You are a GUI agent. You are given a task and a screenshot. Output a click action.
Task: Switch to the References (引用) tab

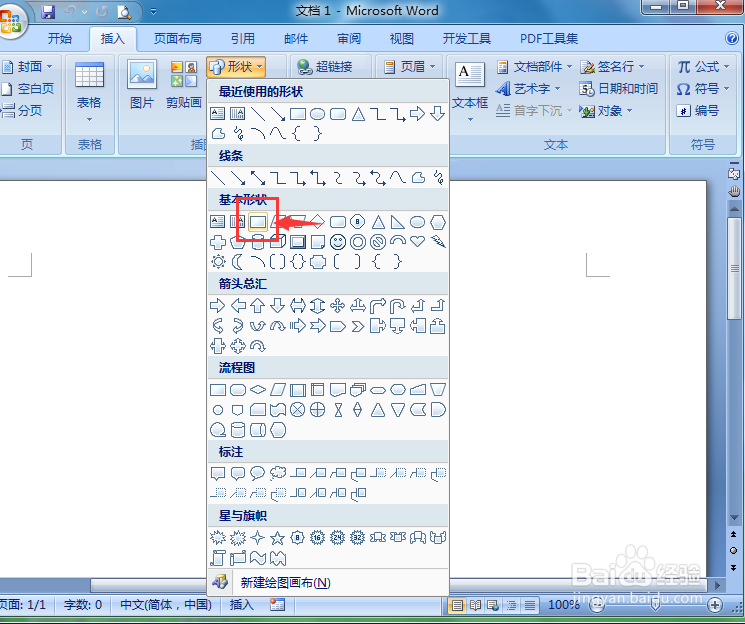click(243, 38)
